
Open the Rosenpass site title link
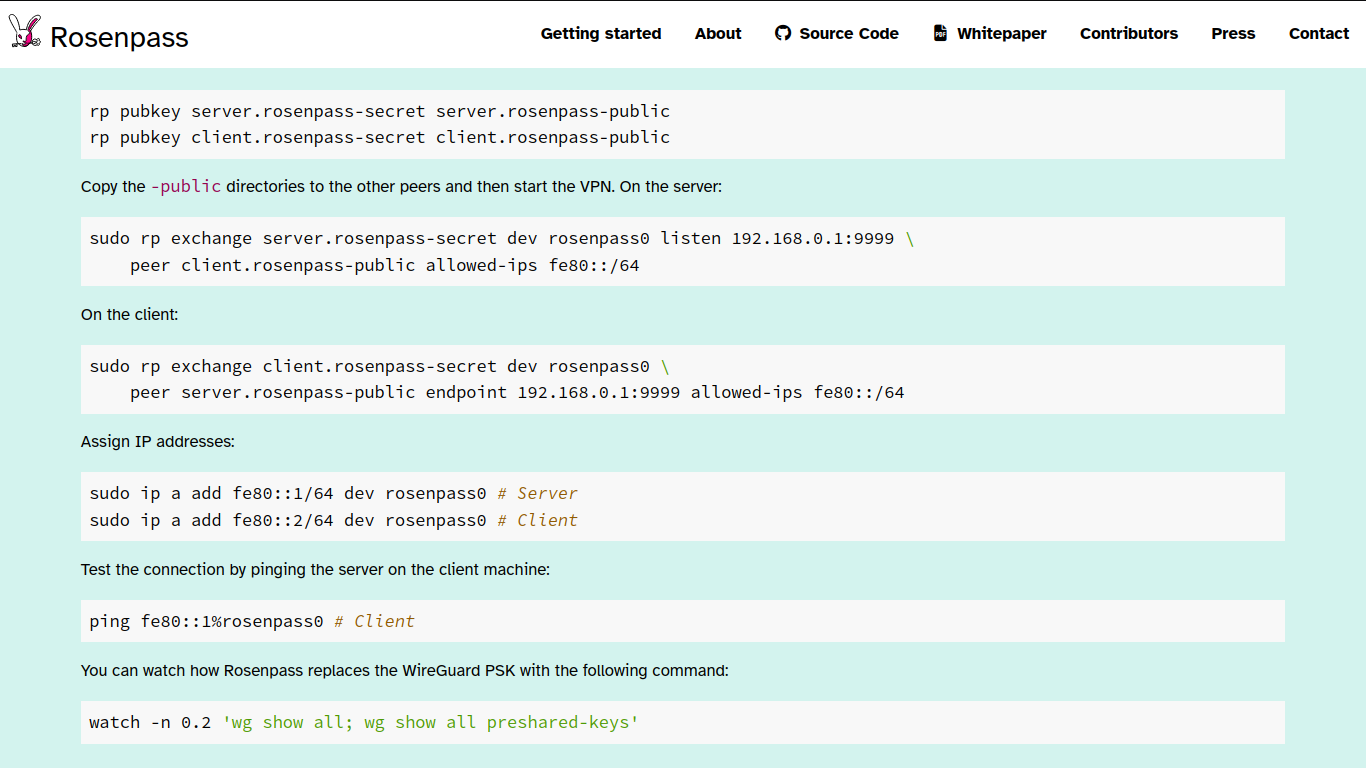pyautogui.click(x=119, y=37)
